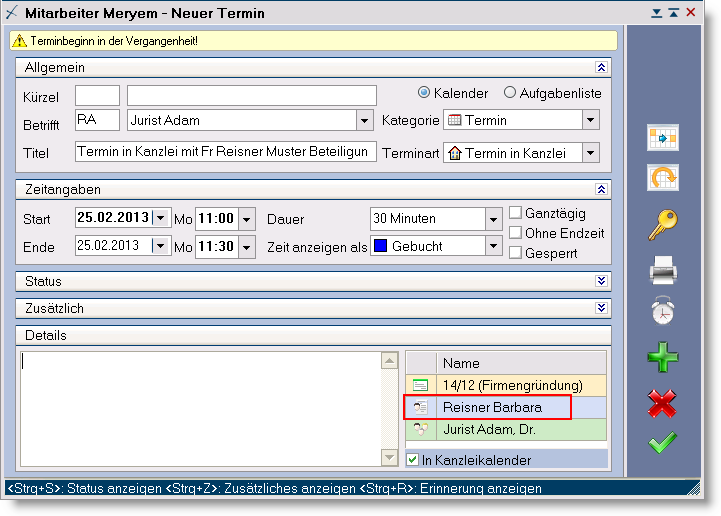Click the recurring appointment icon
721x516 pixels.
[x=662, y=179]
